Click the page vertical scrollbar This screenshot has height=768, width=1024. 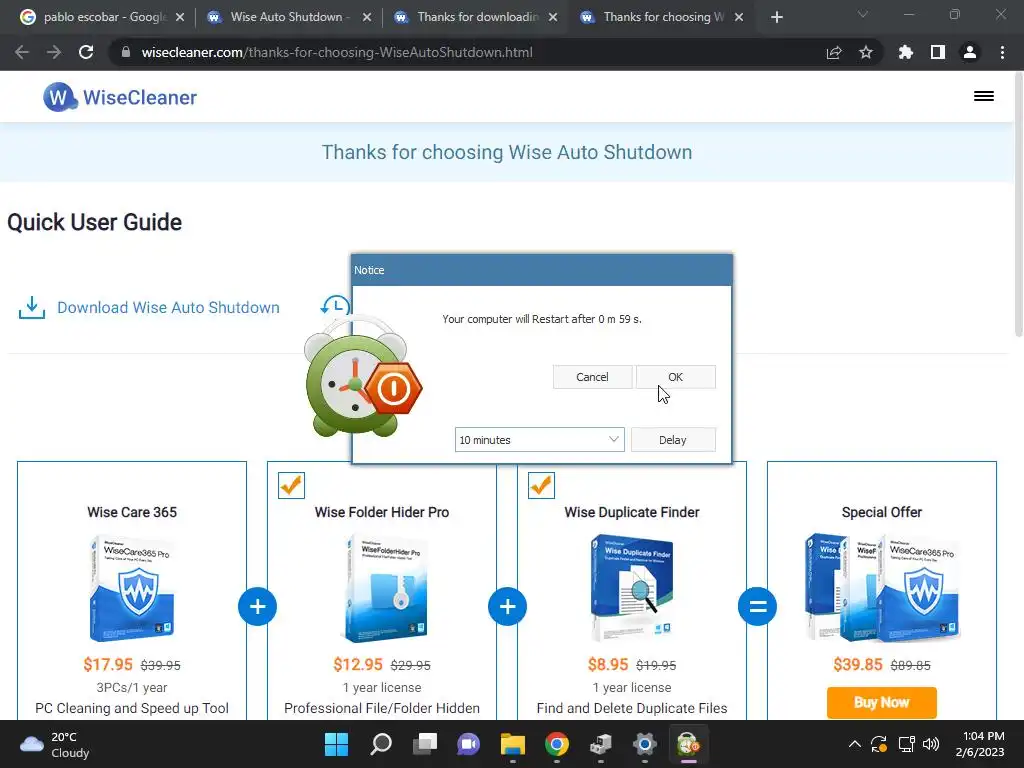click(x=1019, y=206)
